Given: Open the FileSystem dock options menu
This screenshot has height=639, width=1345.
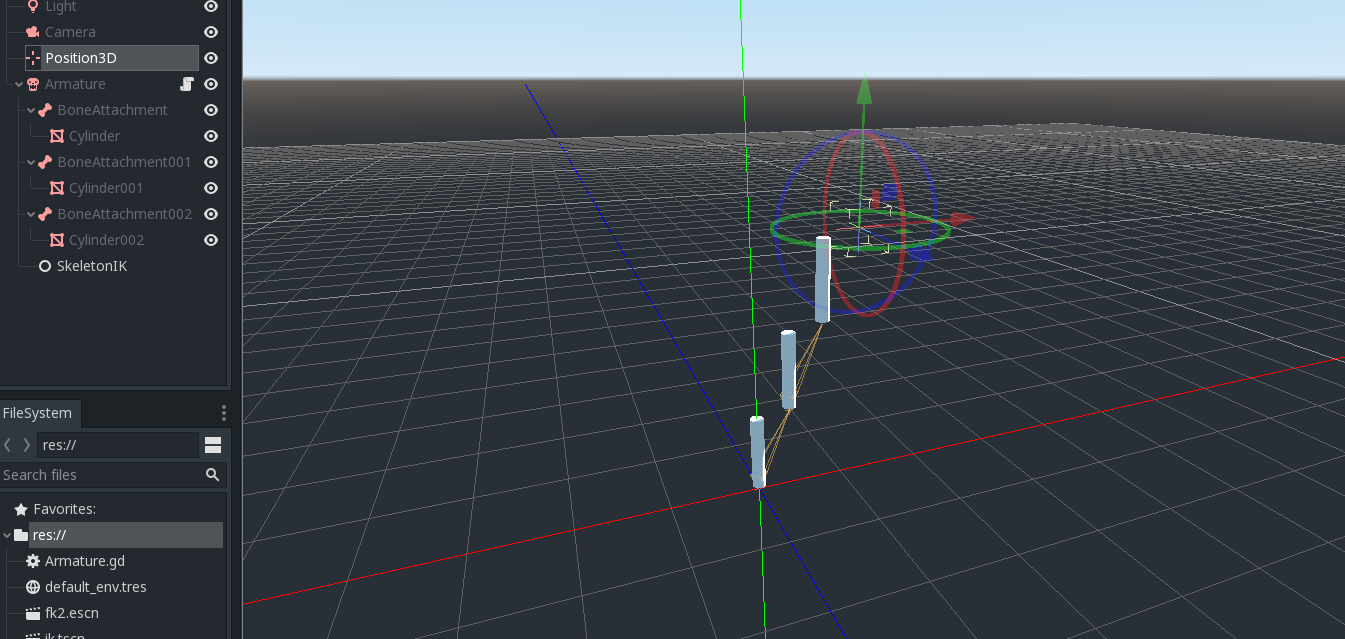Looking at the screenshot, I should pos(223,412).
